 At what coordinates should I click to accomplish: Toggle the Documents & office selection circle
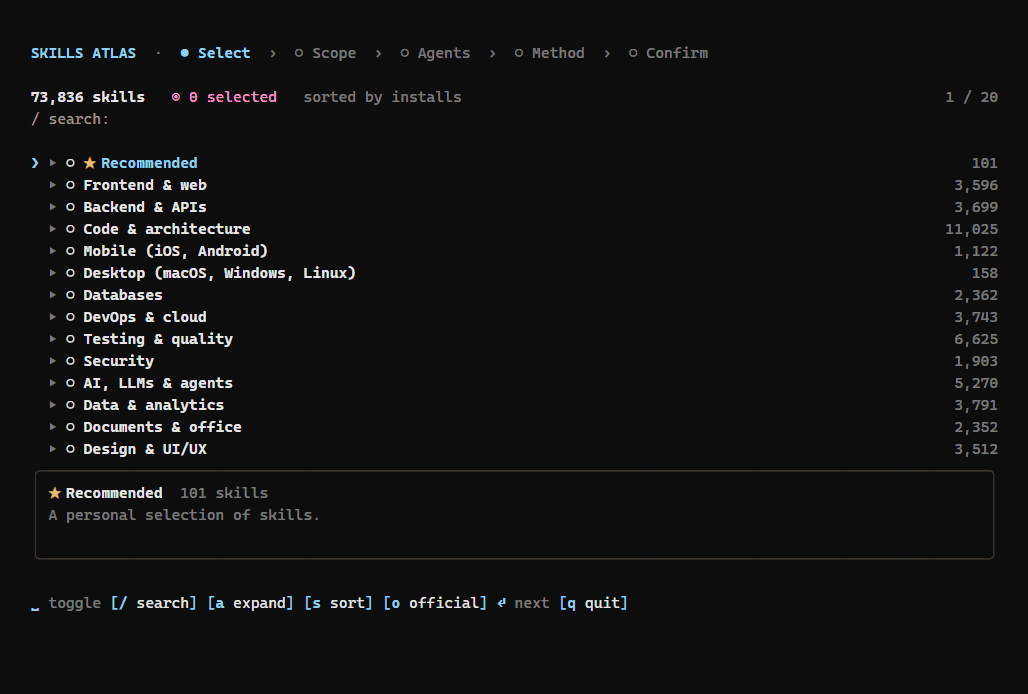(x=70, y=427)
